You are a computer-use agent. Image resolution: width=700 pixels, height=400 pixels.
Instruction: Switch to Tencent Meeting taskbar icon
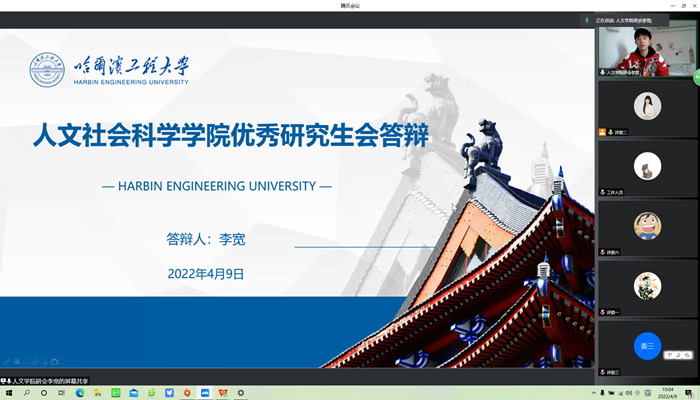(204, 393)
